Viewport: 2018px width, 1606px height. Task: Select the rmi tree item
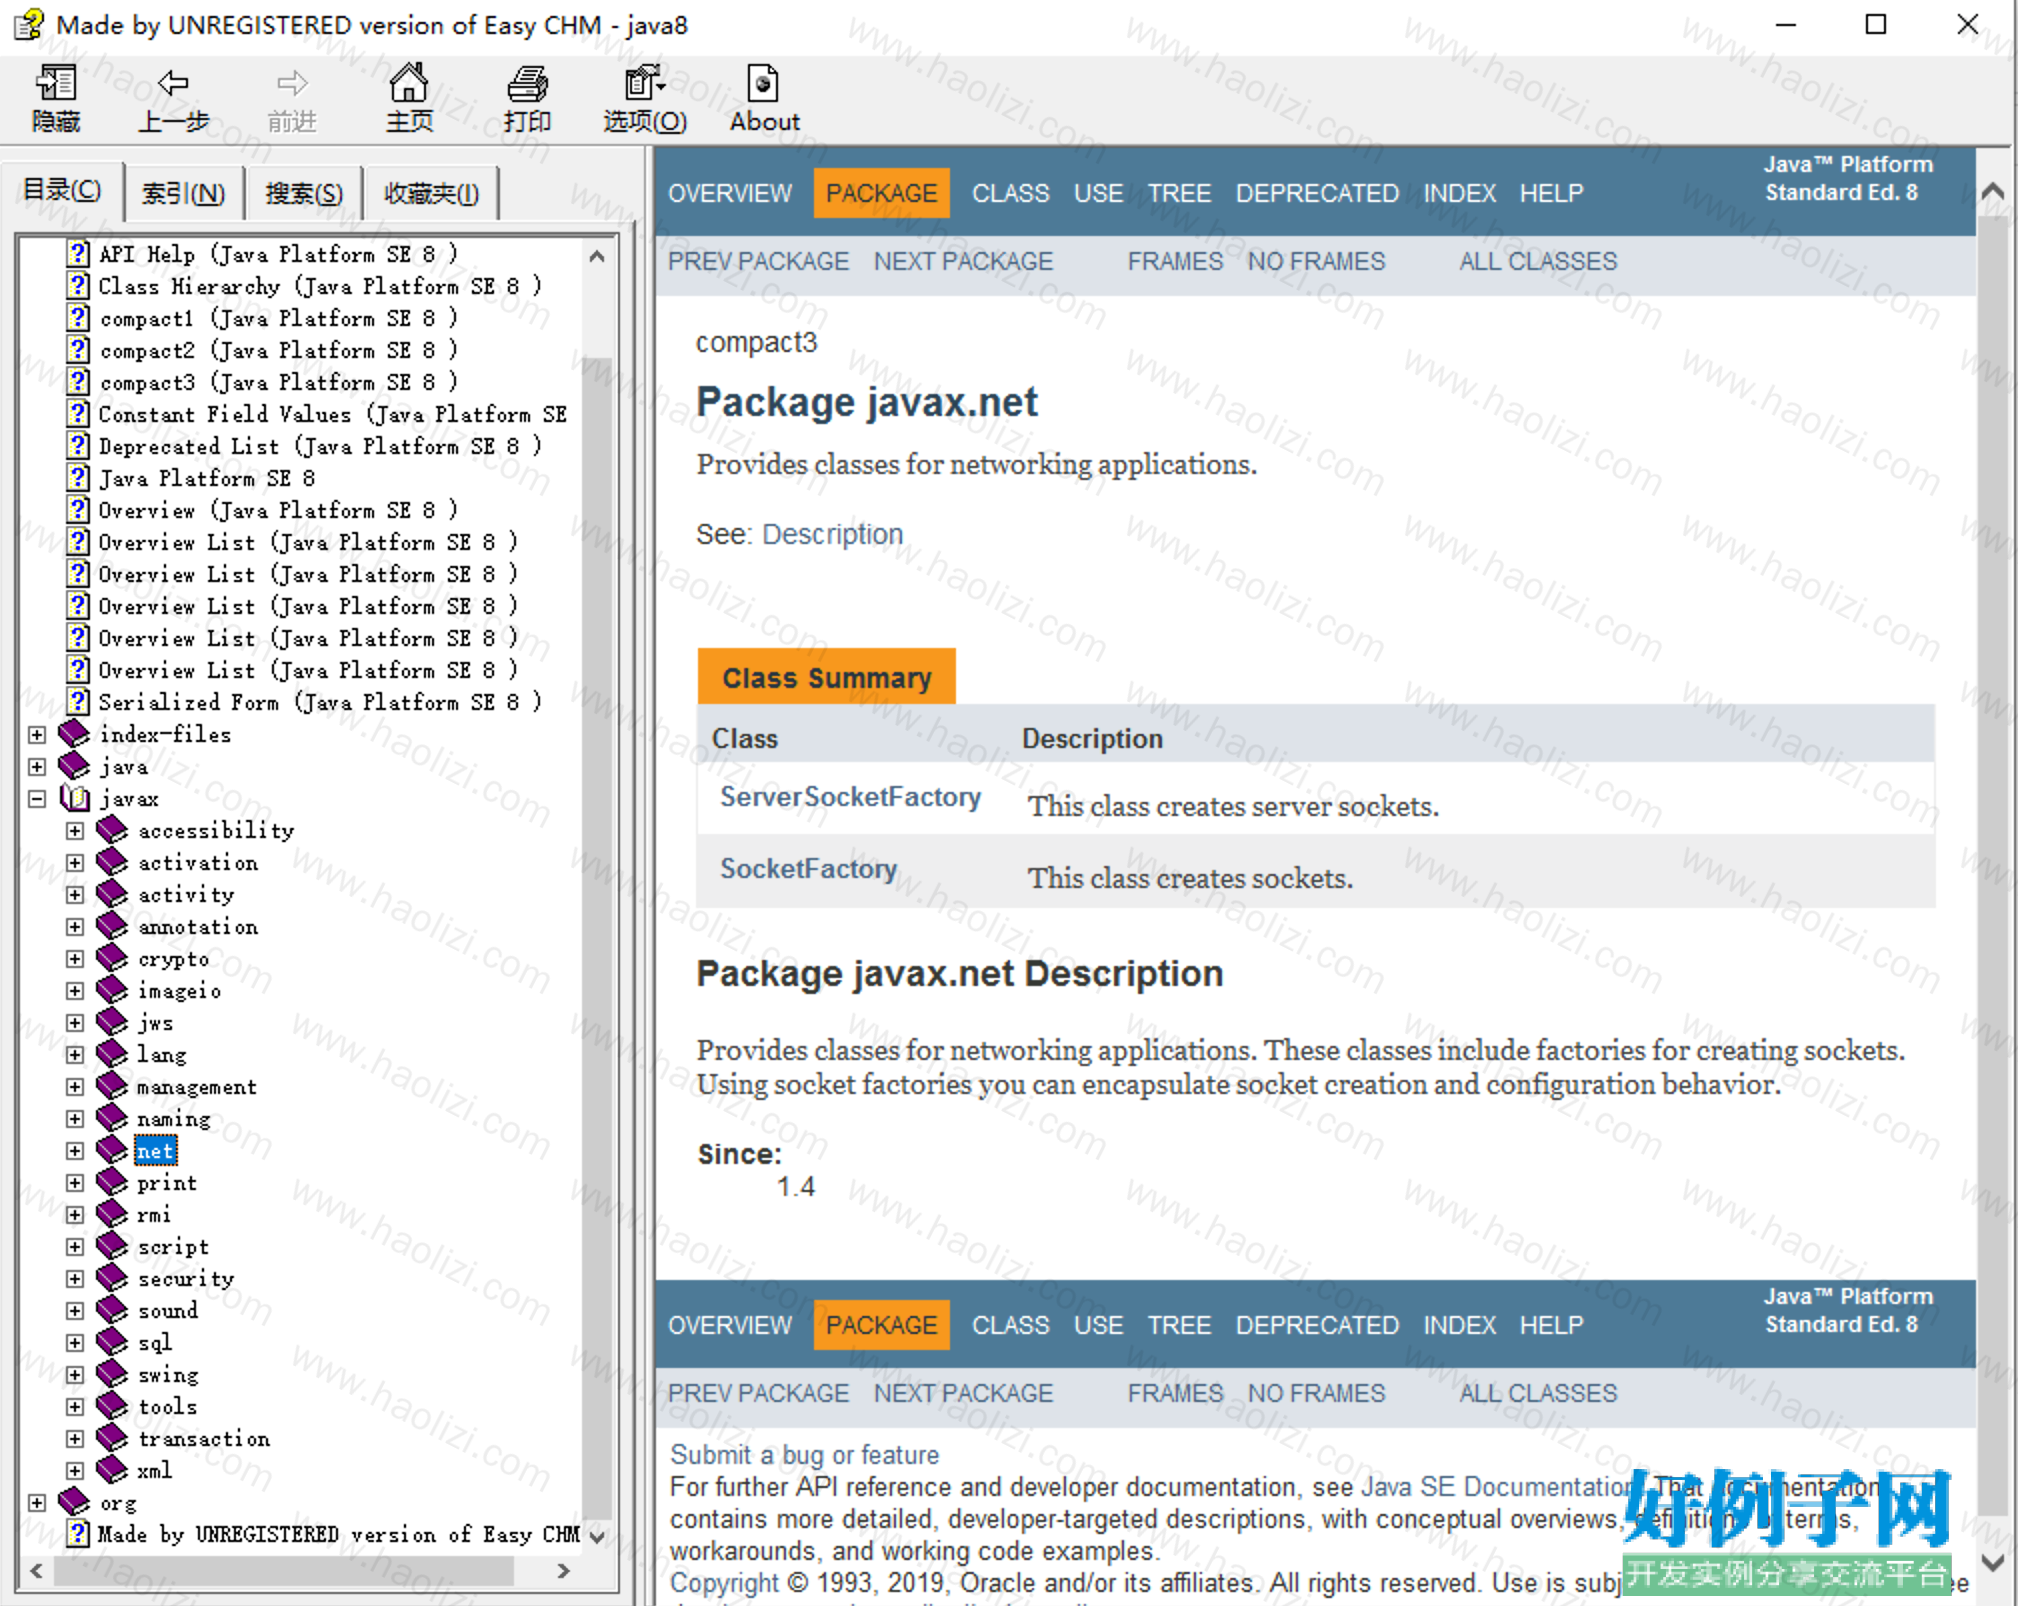[x=154, y=1214]
